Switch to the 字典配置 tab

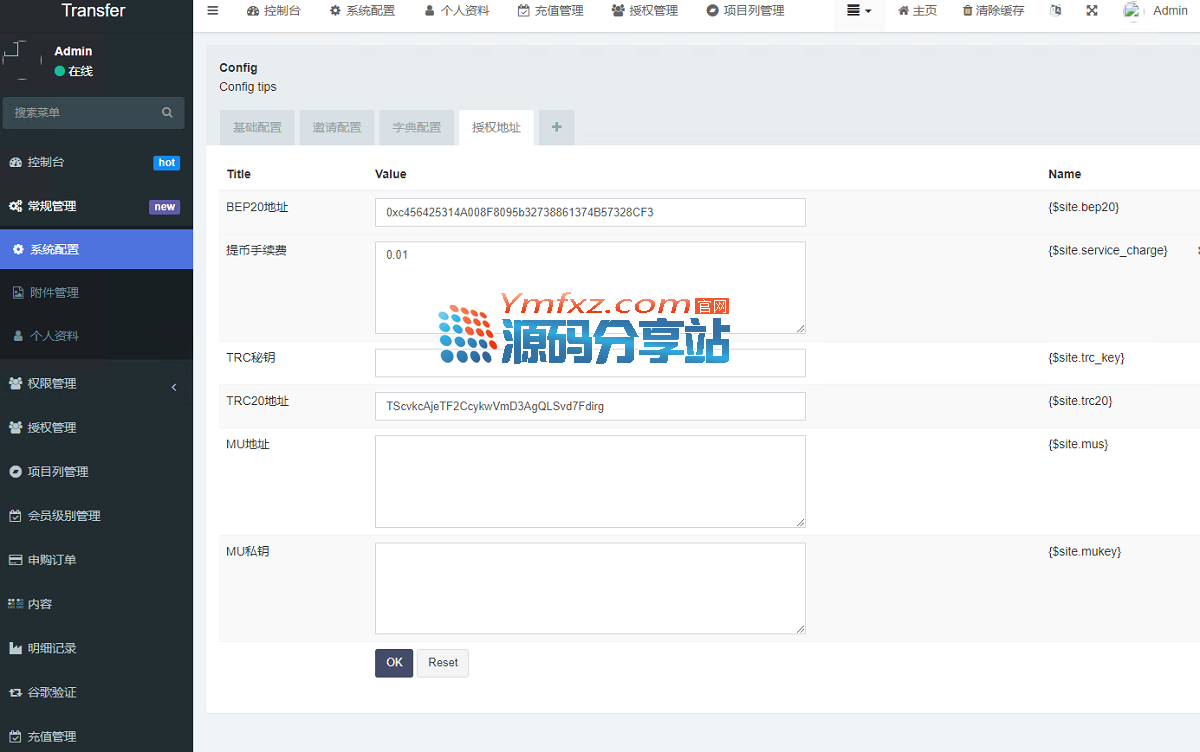[x=416, y=128]
